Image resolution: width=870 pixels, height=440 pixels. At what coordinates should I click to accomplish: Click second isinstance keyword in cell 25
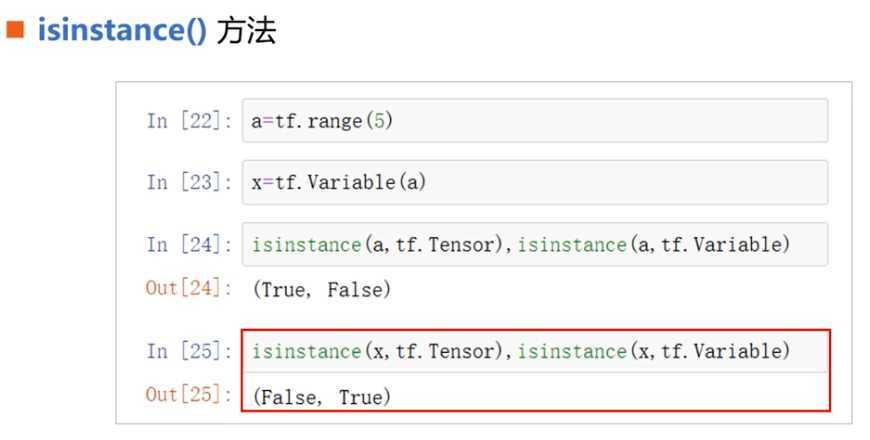pos(572,351)
